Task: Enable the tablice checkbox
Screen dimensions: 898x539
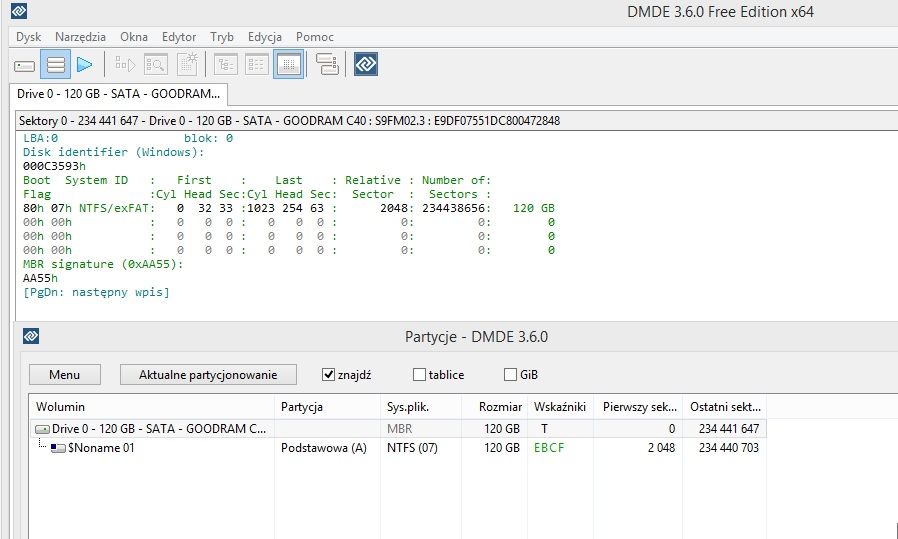Action: point(419,375)
